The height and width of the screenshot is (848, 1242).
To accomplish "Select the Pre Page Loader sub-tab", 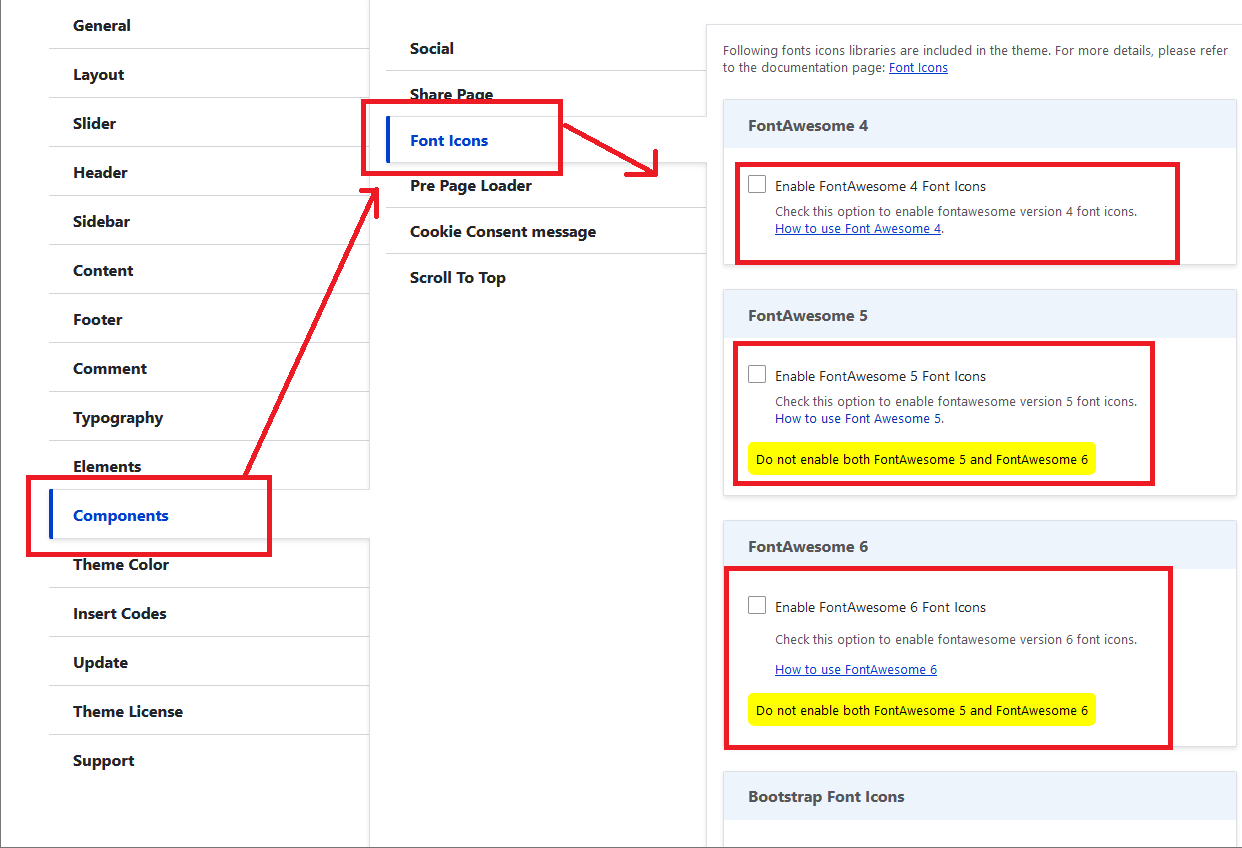I will (x=471, y=186).
